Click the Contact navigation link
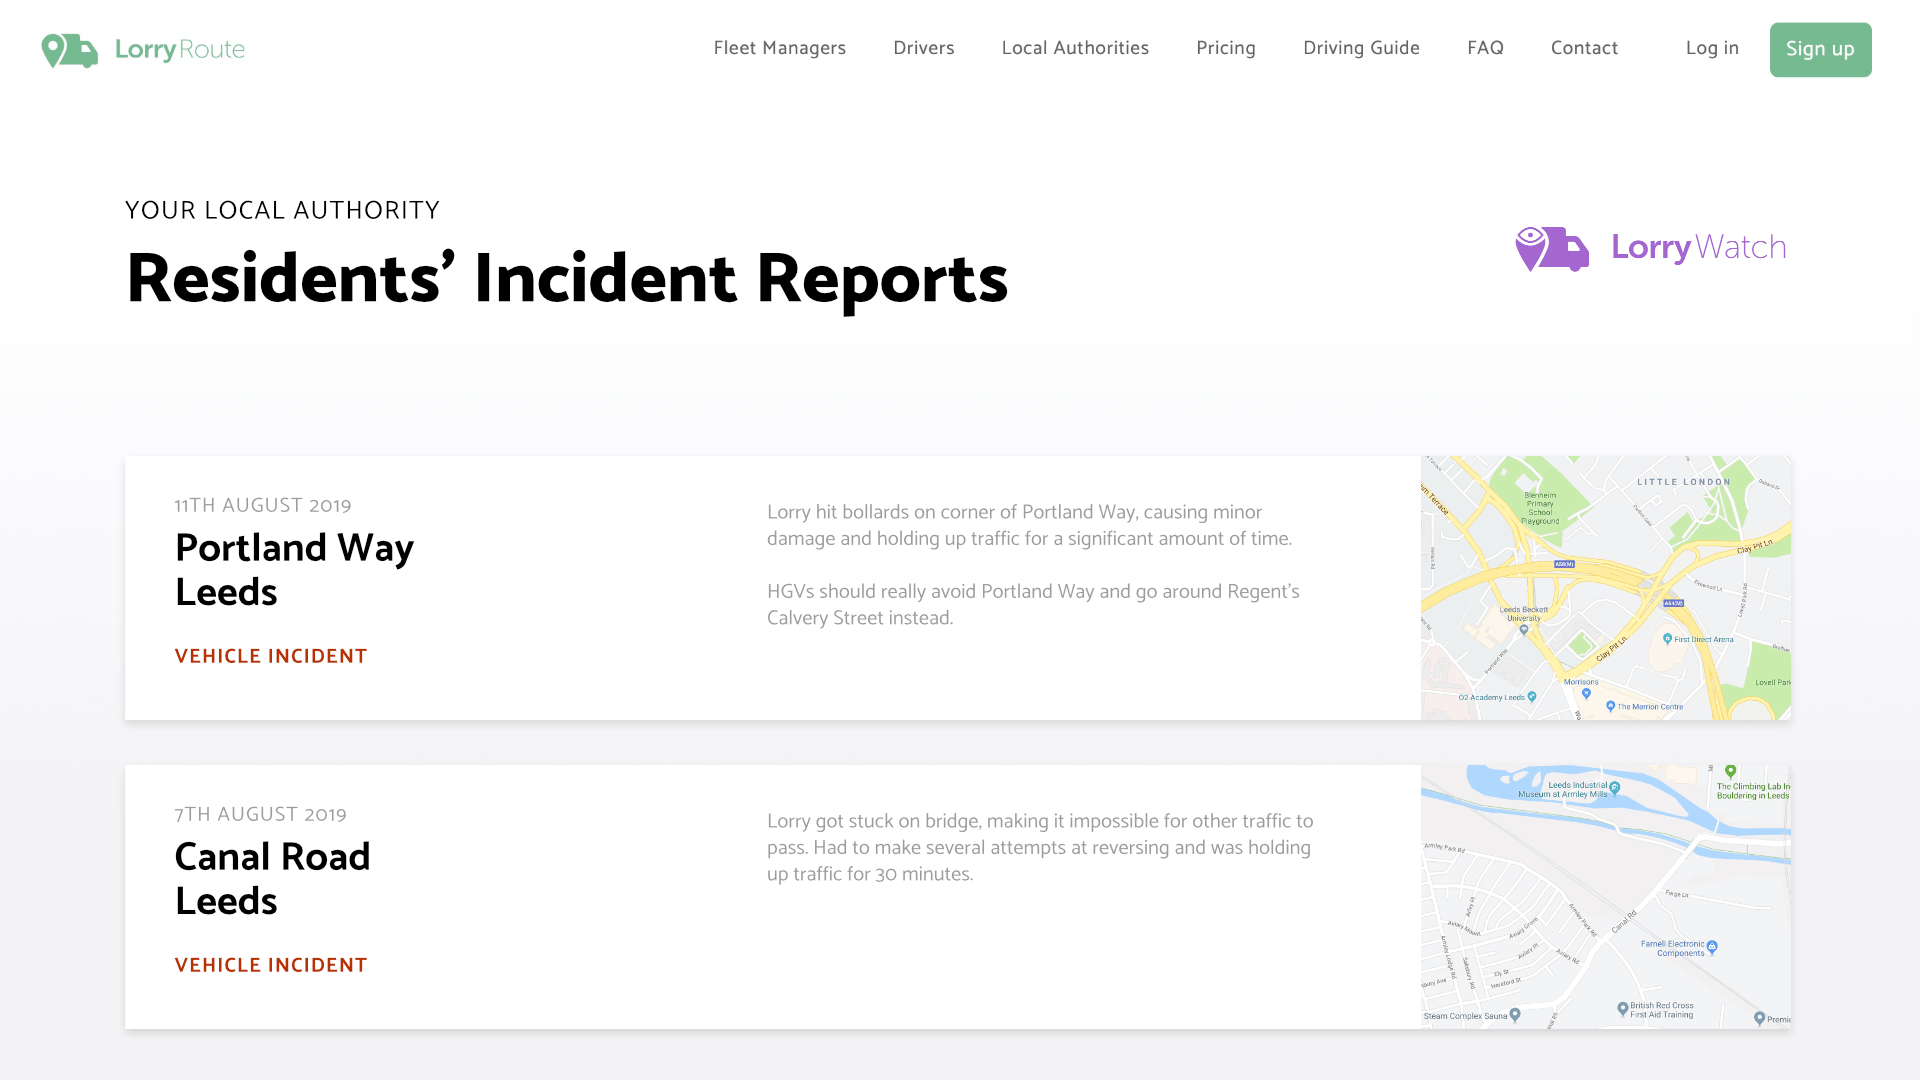Image resolution: width=1920 pixels, height=1080 pixels. tap(1584, 48)
